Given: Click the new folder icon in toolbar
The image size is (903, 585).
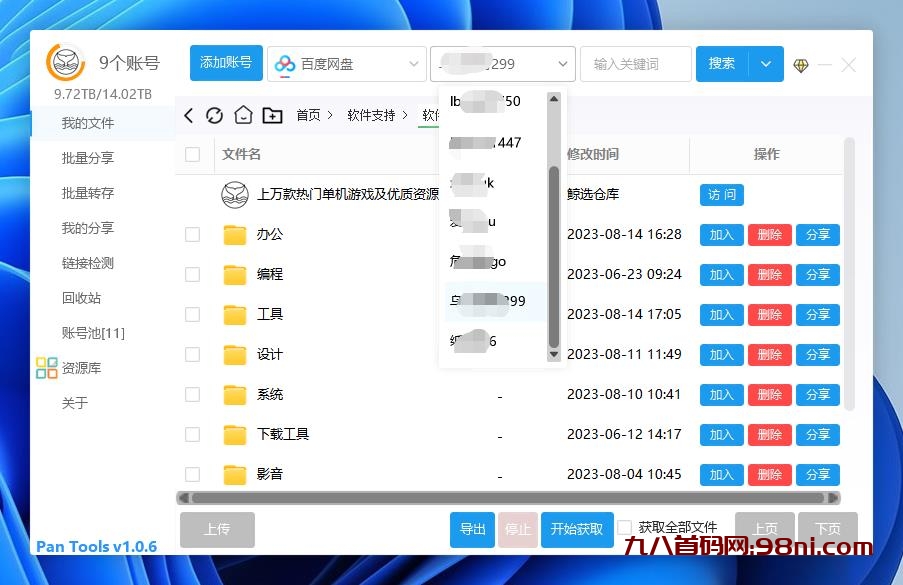Looking at the screenshot, I should click(271, 115).
